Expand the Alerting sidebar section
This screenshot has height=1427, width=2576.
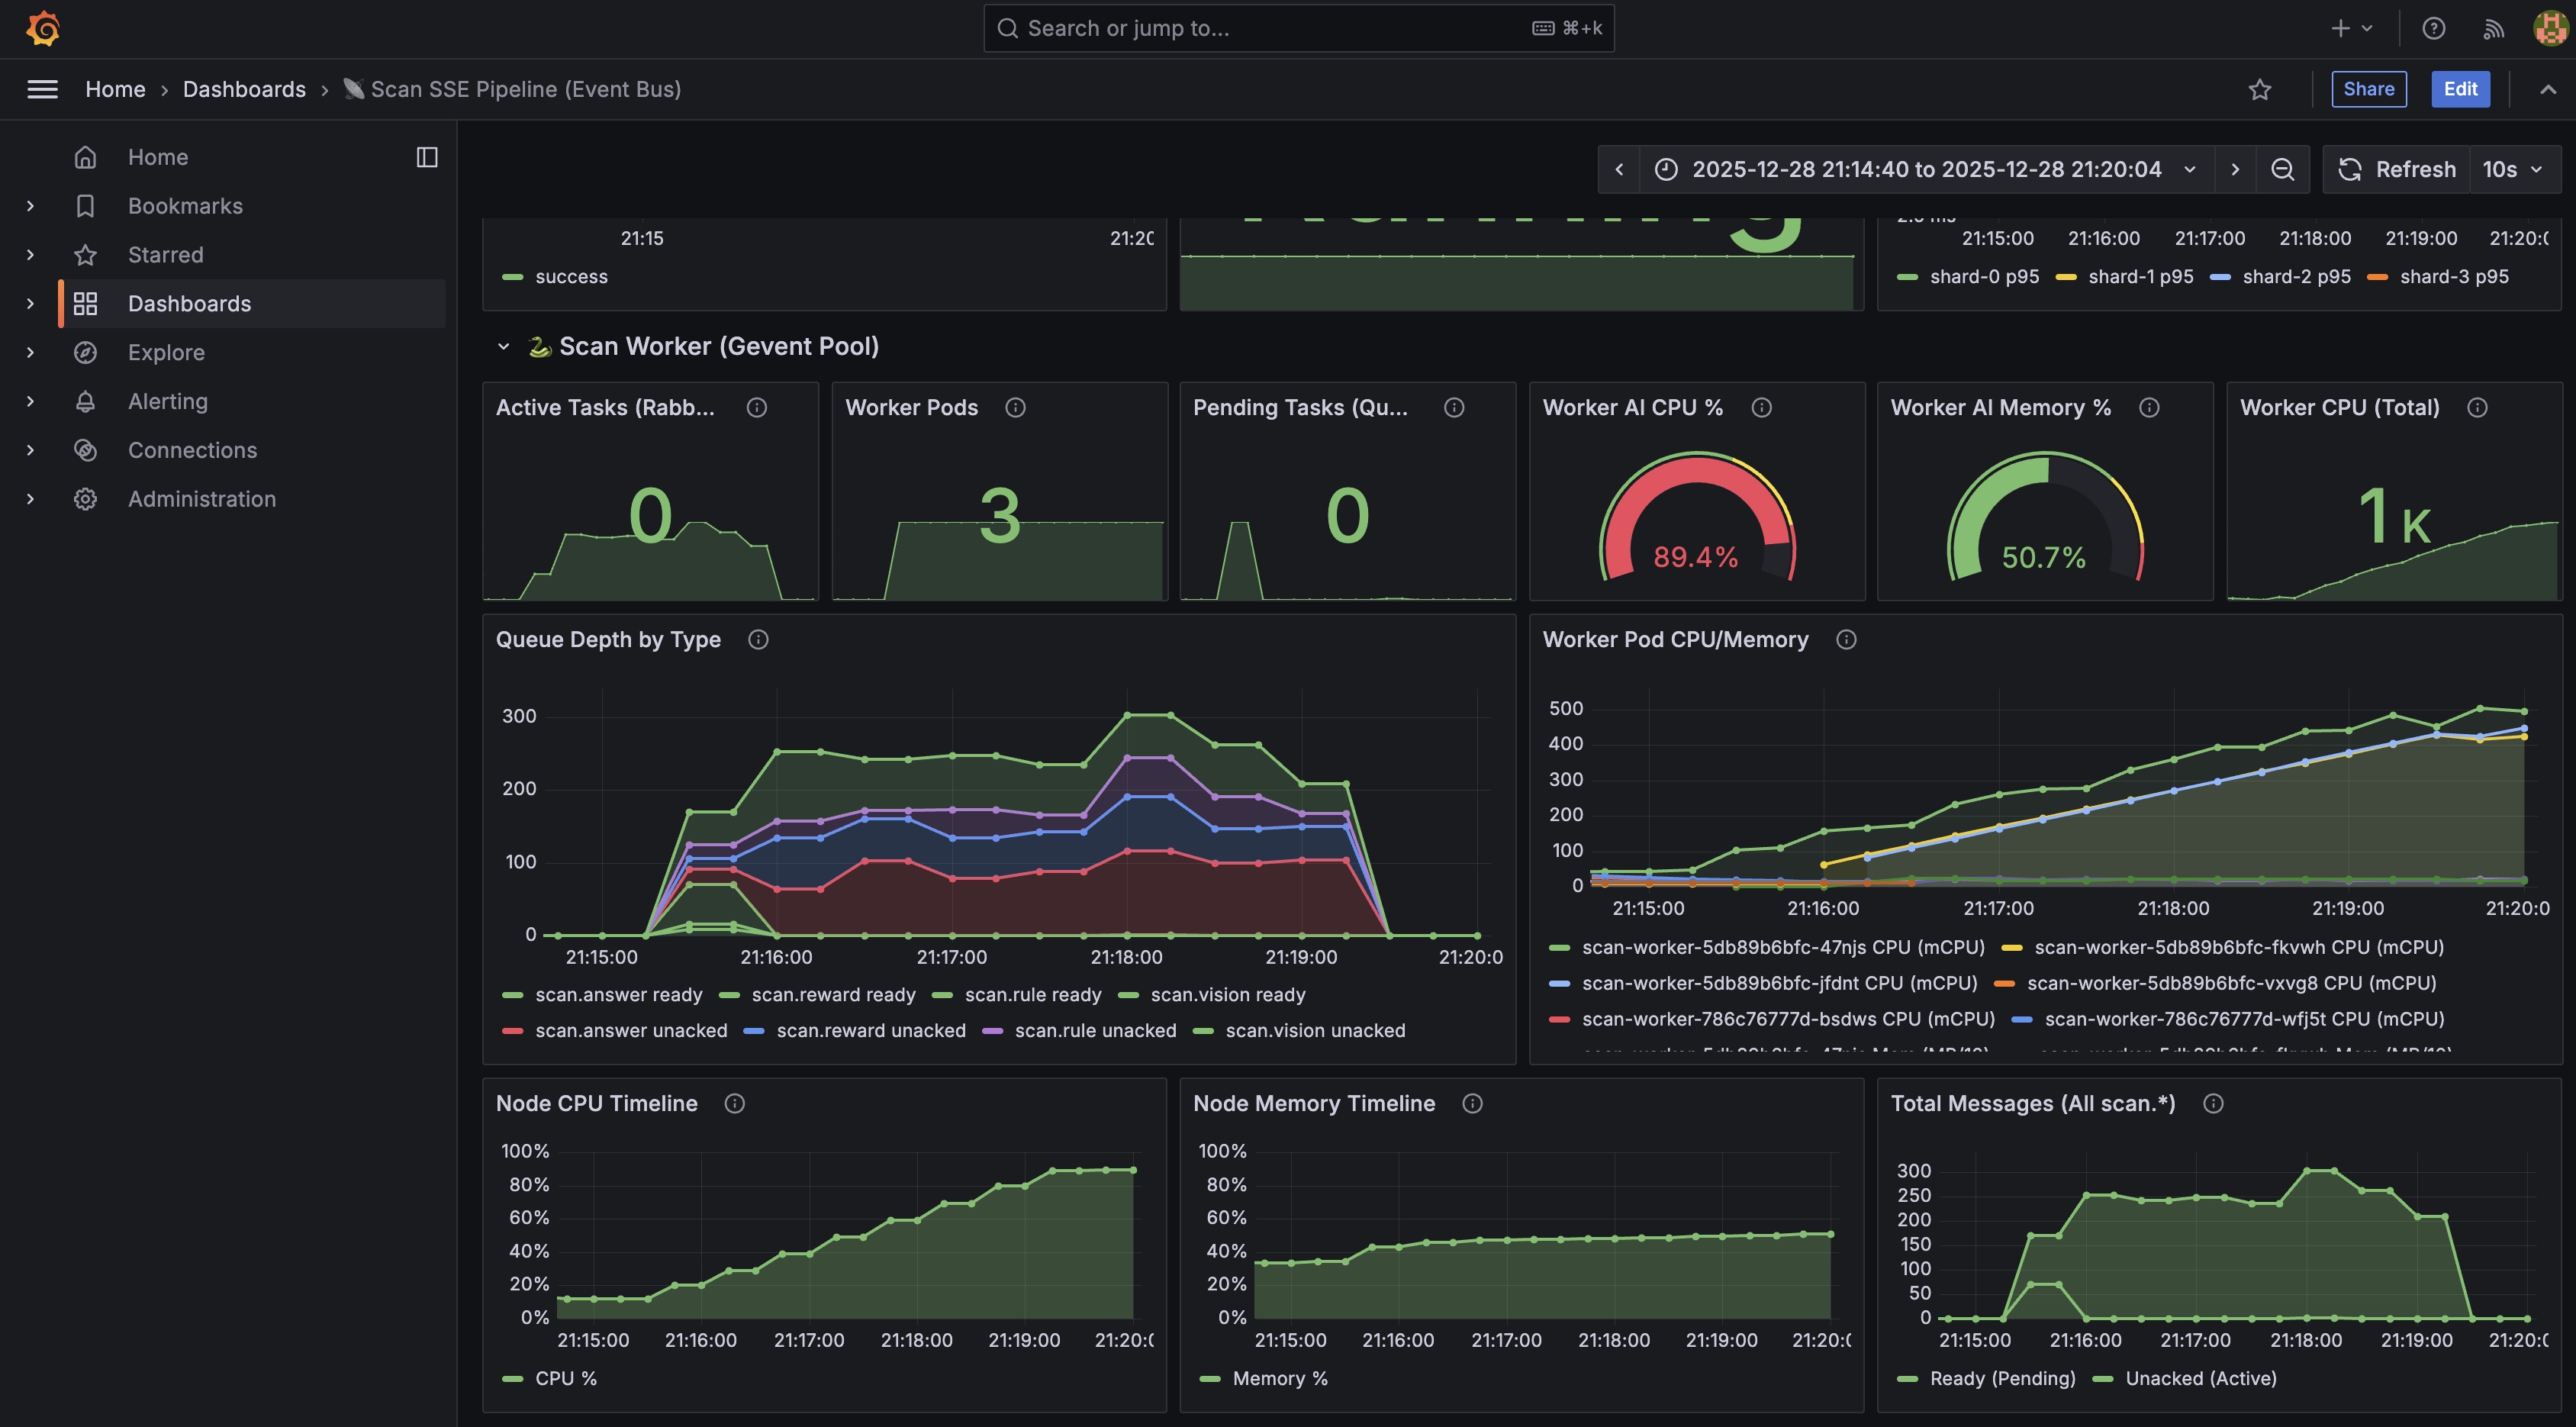(x=30, y=402)
